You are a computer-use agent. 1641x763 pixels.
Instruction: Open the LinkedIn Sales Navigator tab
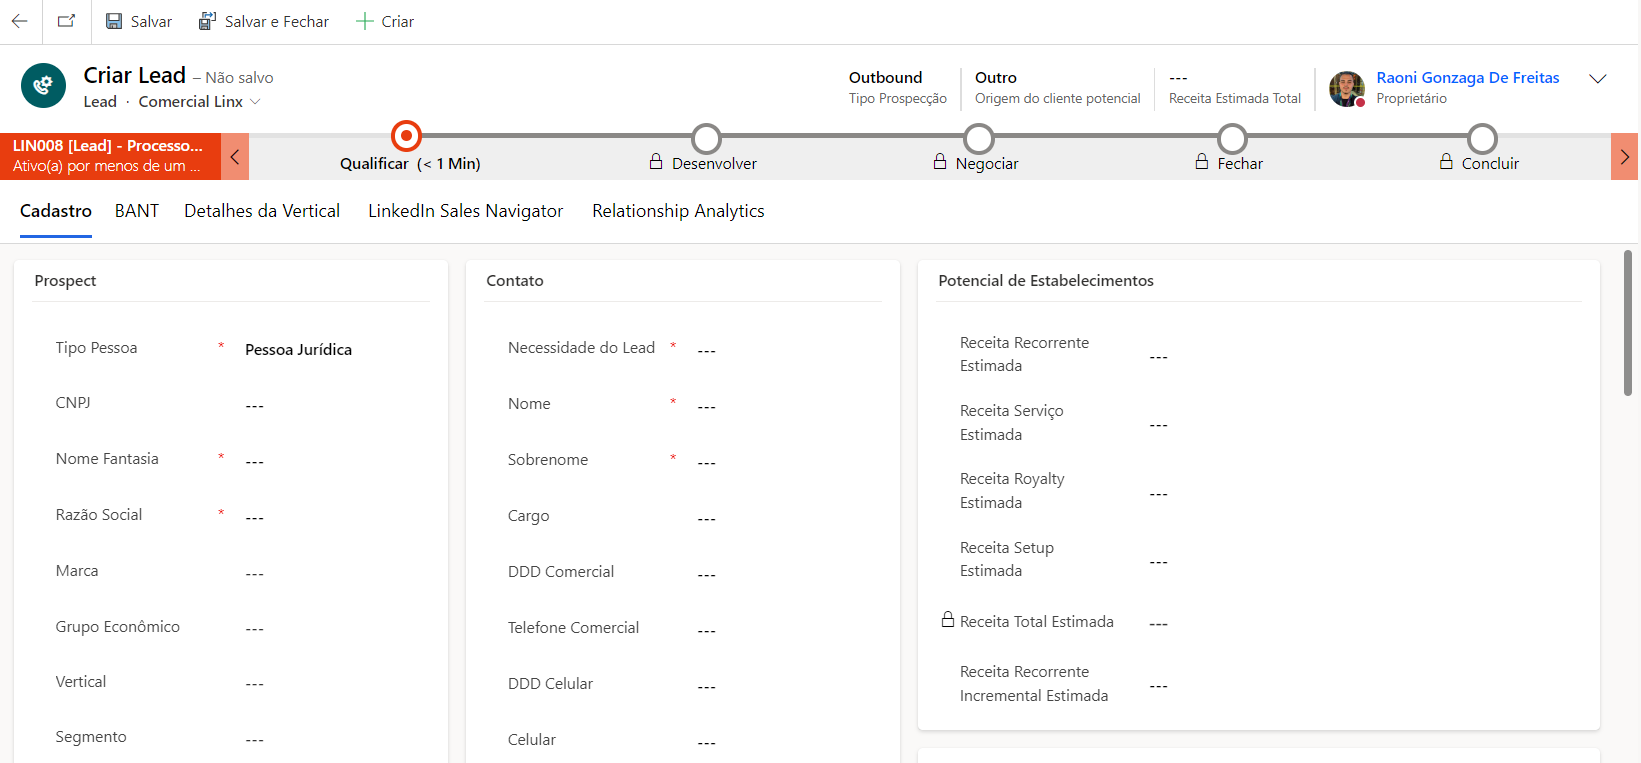[x=465, y=211]
